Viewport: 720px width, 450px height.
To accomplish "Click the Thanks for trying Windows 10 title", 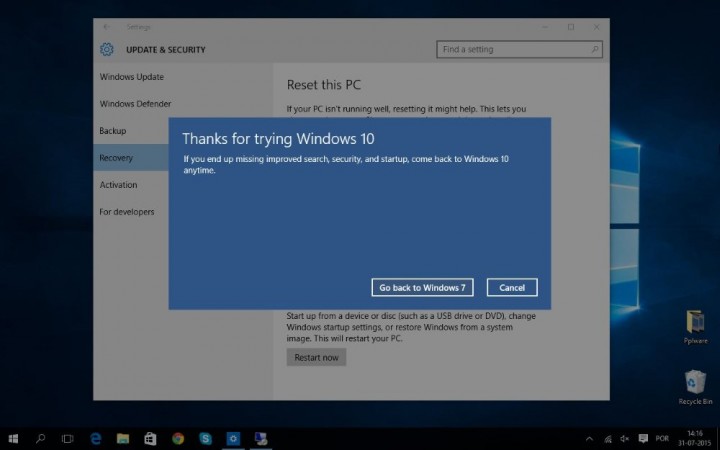I will click(278, 139).
